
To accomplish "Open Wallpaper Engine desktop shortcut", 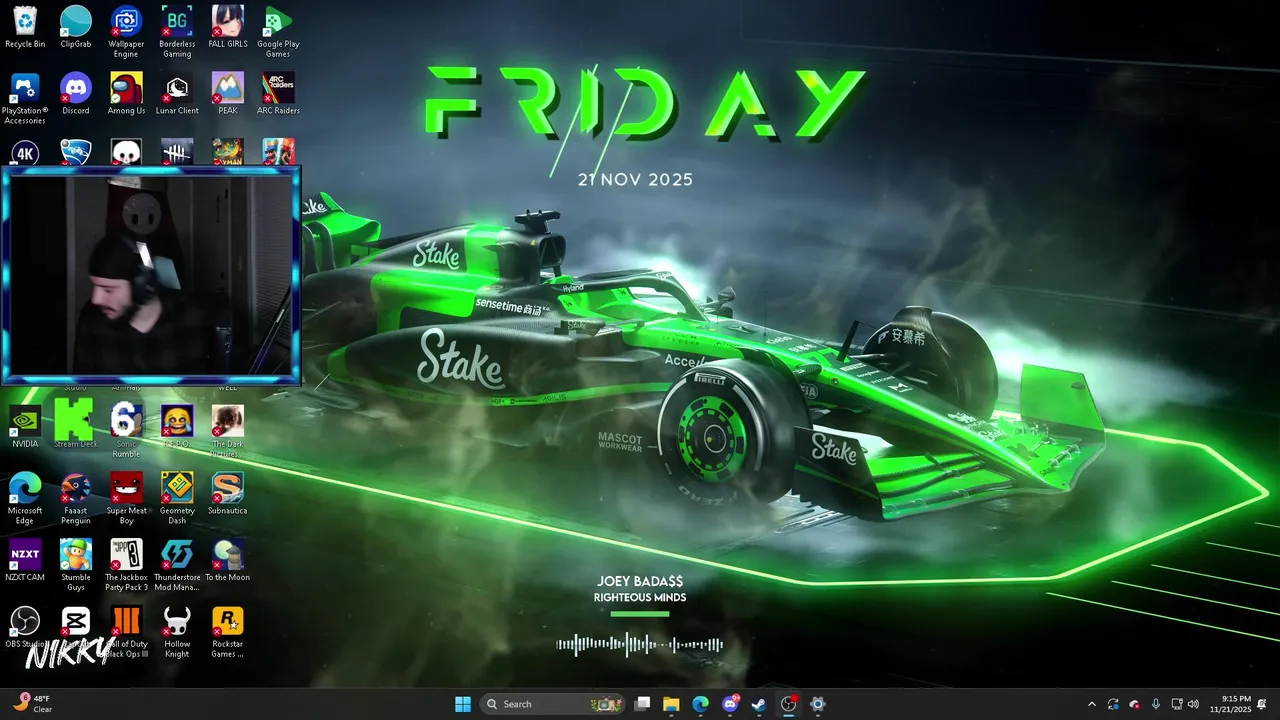I will pos(126,33).
